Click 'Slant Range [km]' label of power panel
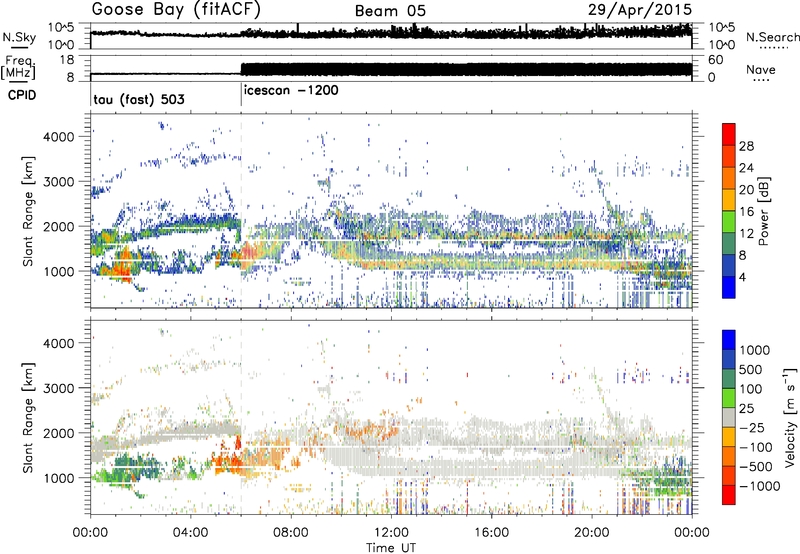 tap(28, 211)
